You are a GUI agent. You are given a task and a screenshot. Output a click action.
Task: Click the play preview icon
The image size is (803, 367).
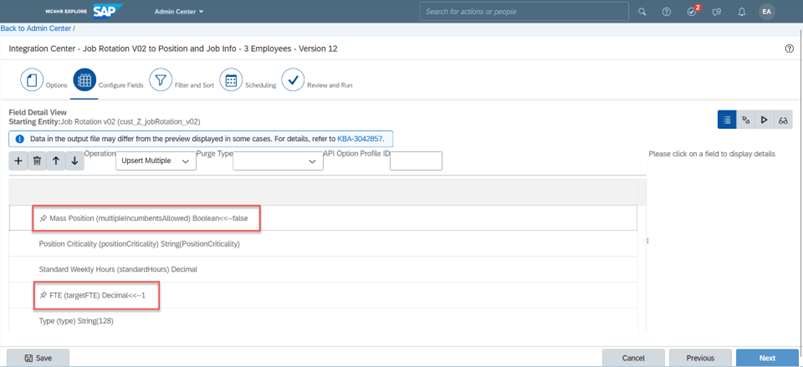pyautogui.click(x=764, y=120)
